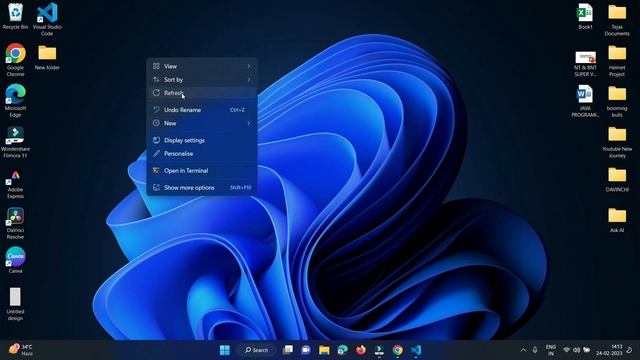Image resolution: width=640 pixels, height=360 pixels.
Task: Select the JAVA PROGRAM Word document icon
Action: pyautogui.click(x=585, y=100)
